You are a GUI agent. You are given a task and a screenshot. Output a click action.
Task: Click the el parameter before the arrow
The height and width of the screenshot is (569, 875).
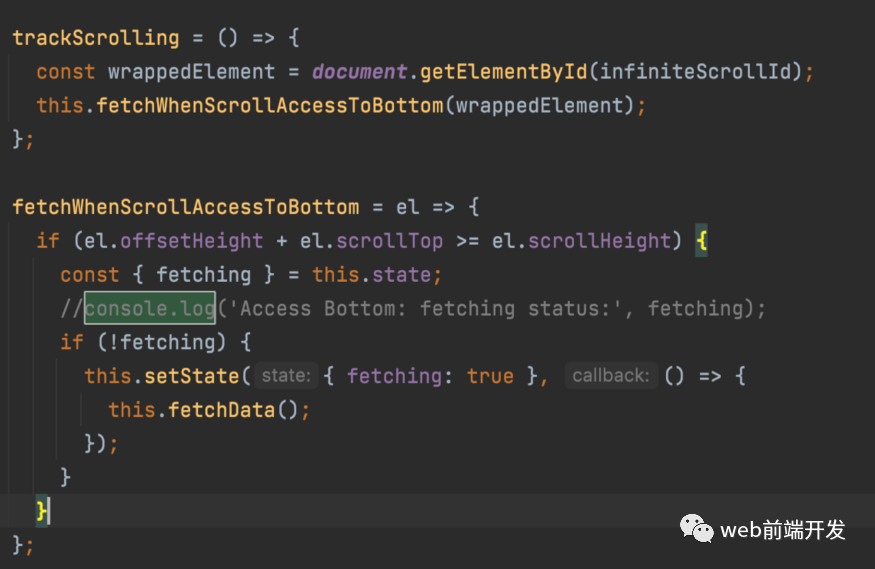click(x=407, y=207)
